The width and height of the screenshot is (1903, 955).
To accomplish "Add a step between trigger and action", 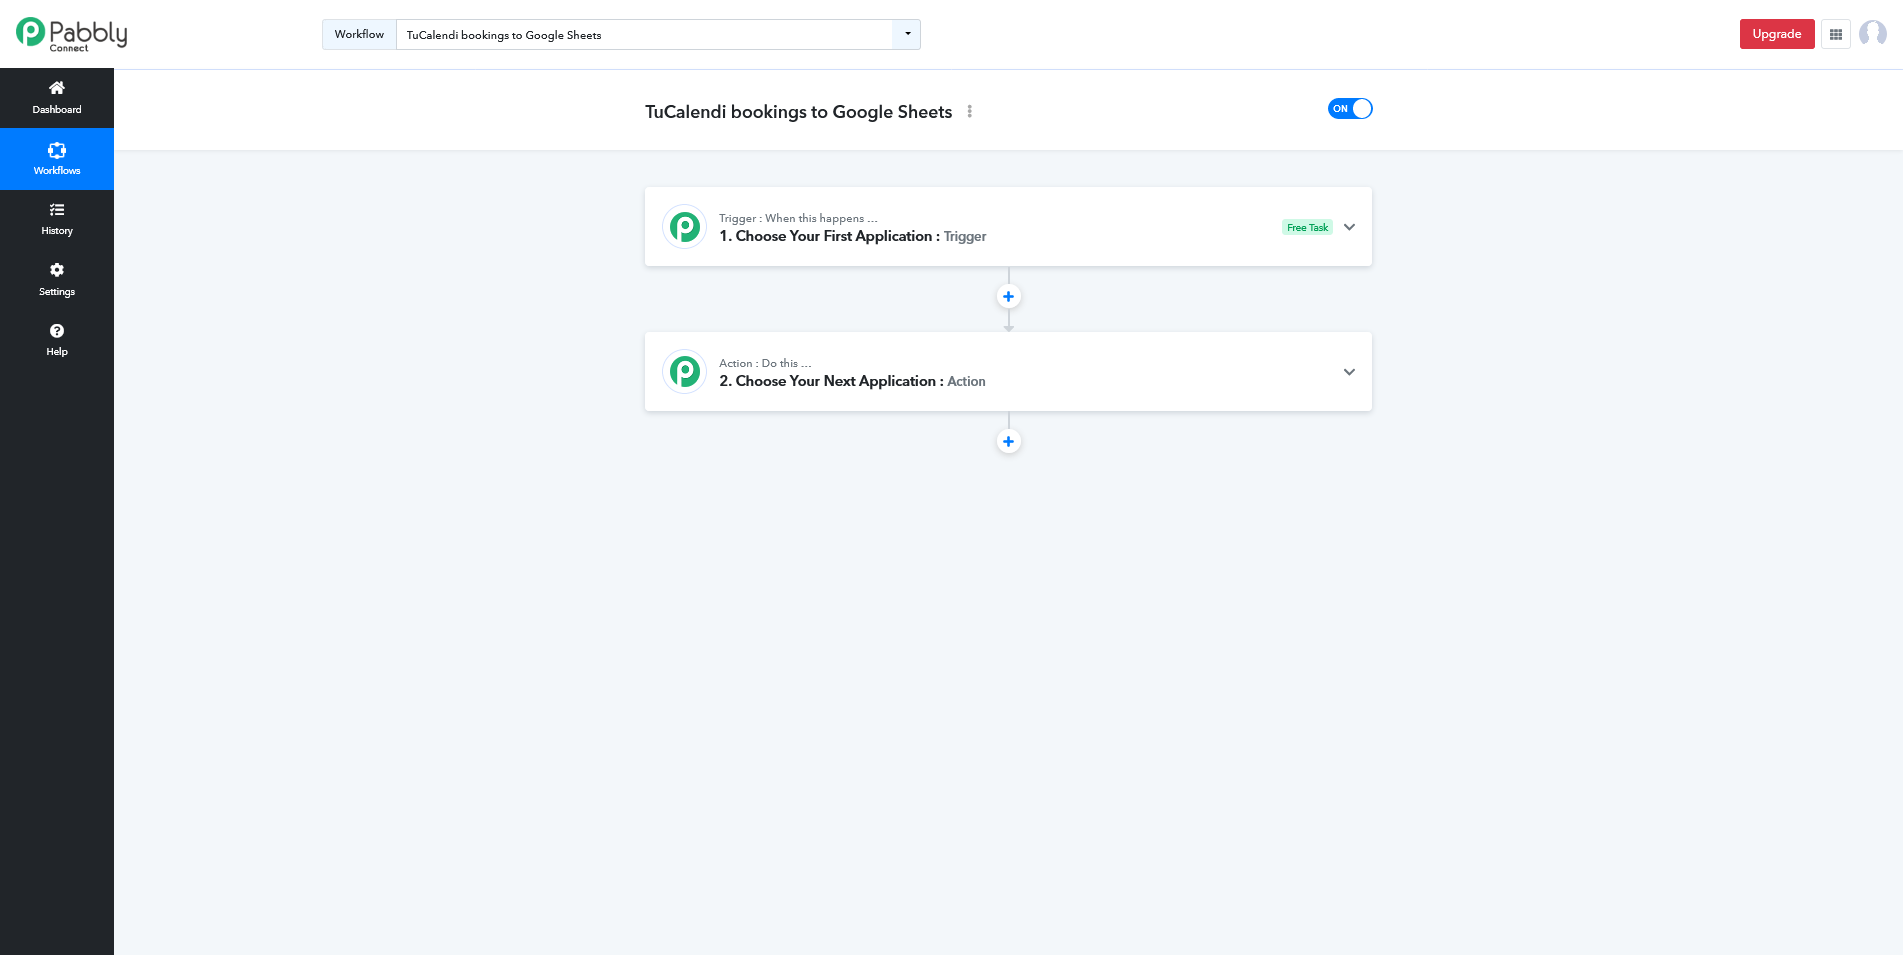I will [1008, 297].
